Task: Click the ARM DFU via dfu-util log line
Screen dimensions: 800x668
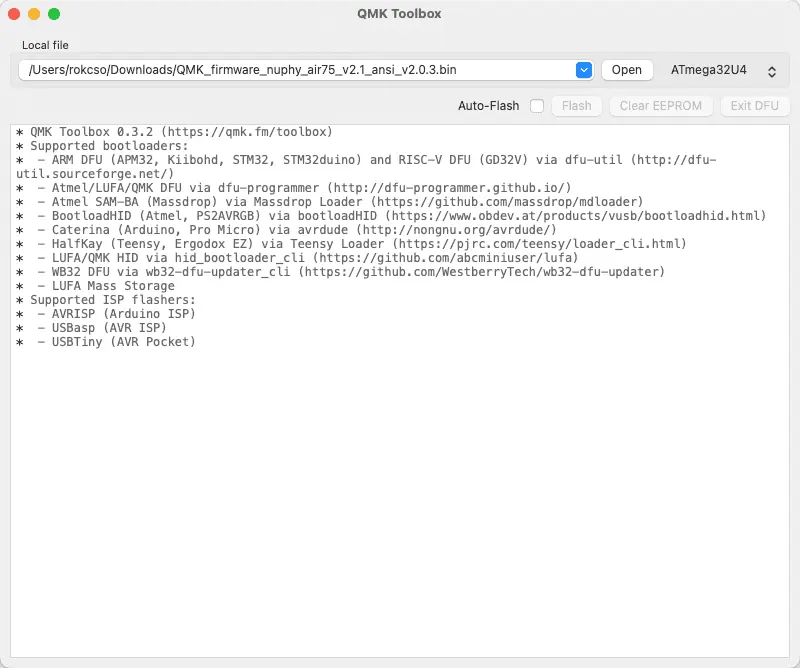Action: 366,167
